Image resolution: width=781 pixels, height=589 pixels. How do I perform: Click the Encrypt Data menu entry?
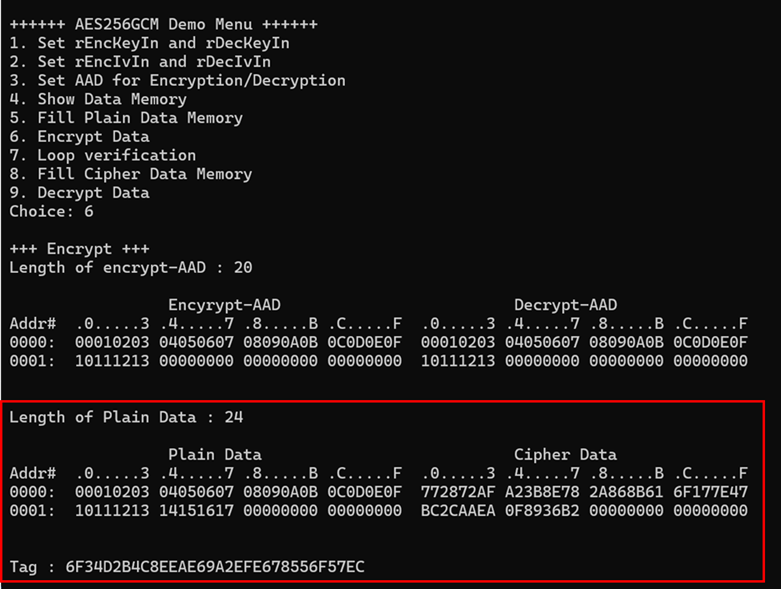pyautogui.click(x=80, y=136)
